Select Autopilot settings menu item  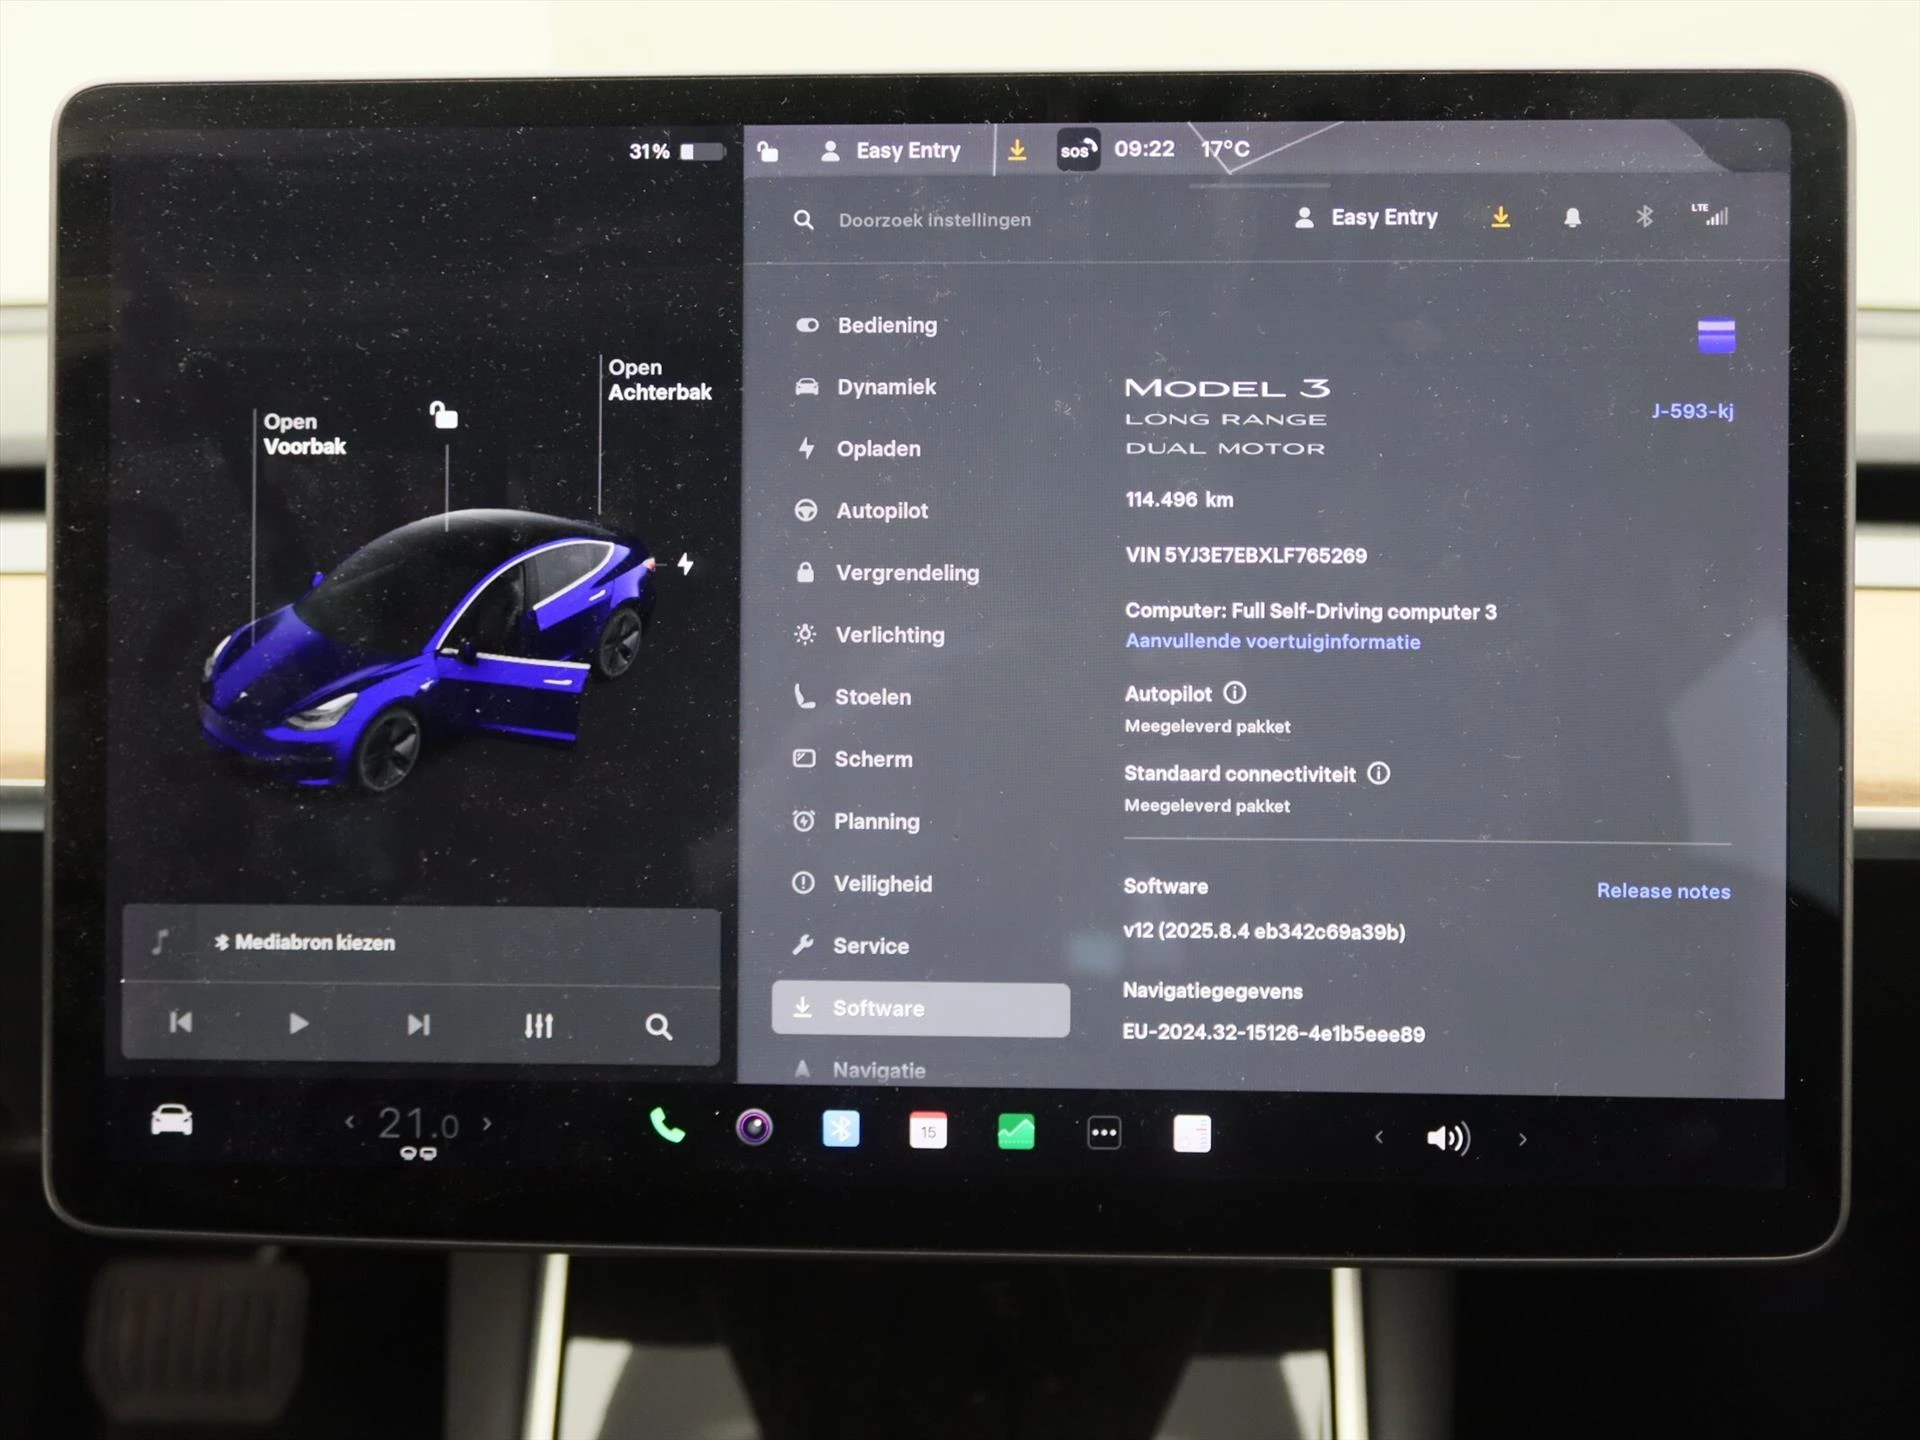point(881,511)
